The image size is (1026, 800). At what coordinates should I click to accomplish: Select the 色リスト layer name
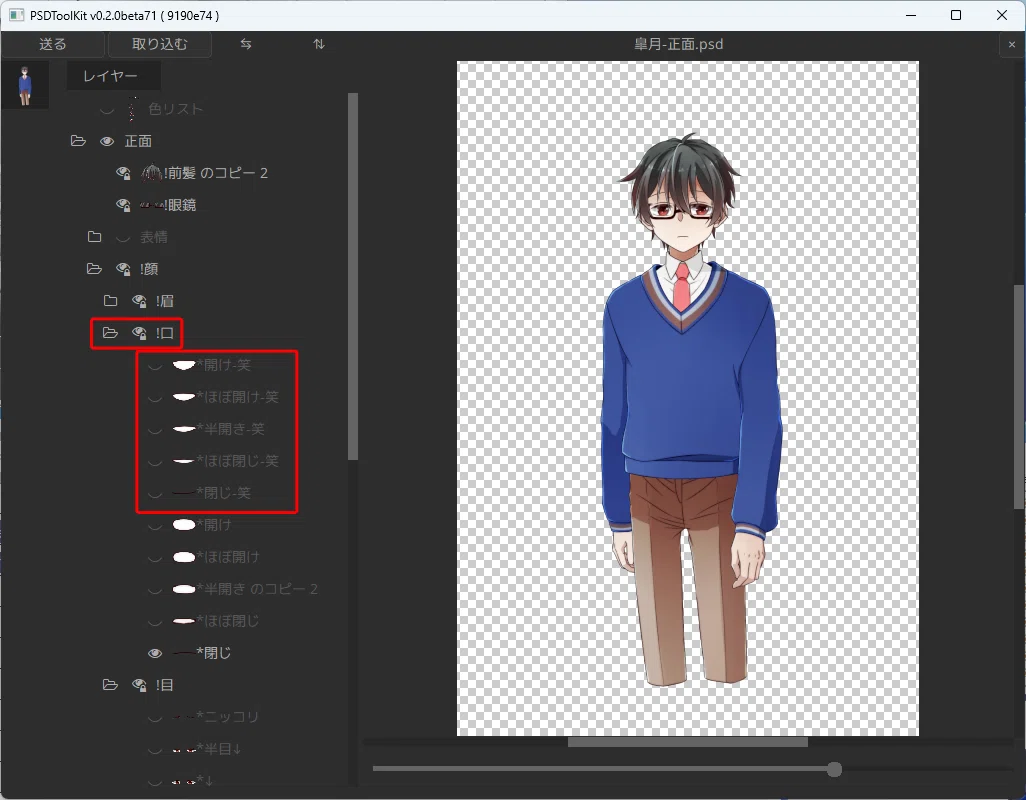(175, 109)
